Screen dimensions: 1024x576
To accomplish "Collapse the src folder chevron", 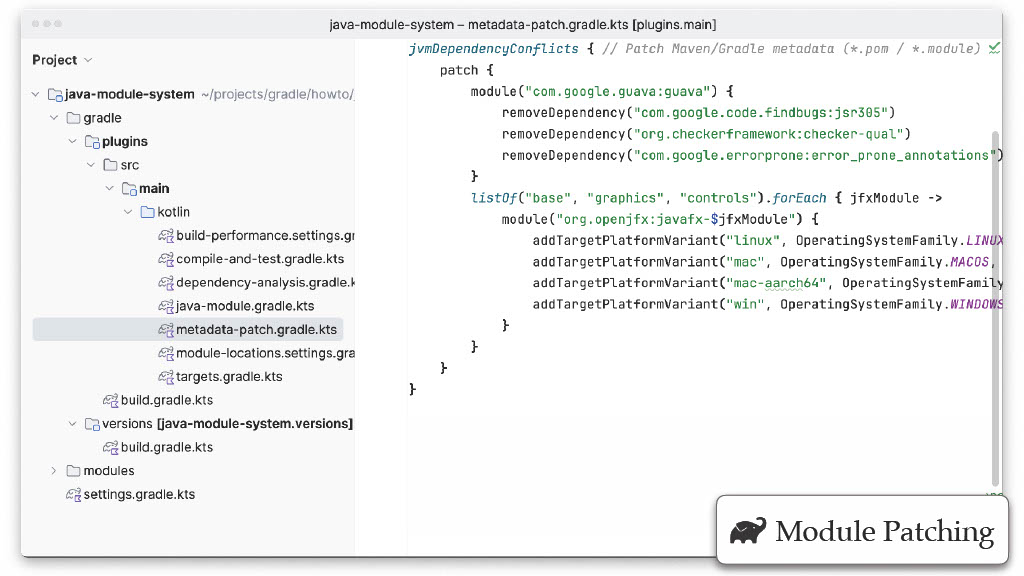I will [91, 165].
